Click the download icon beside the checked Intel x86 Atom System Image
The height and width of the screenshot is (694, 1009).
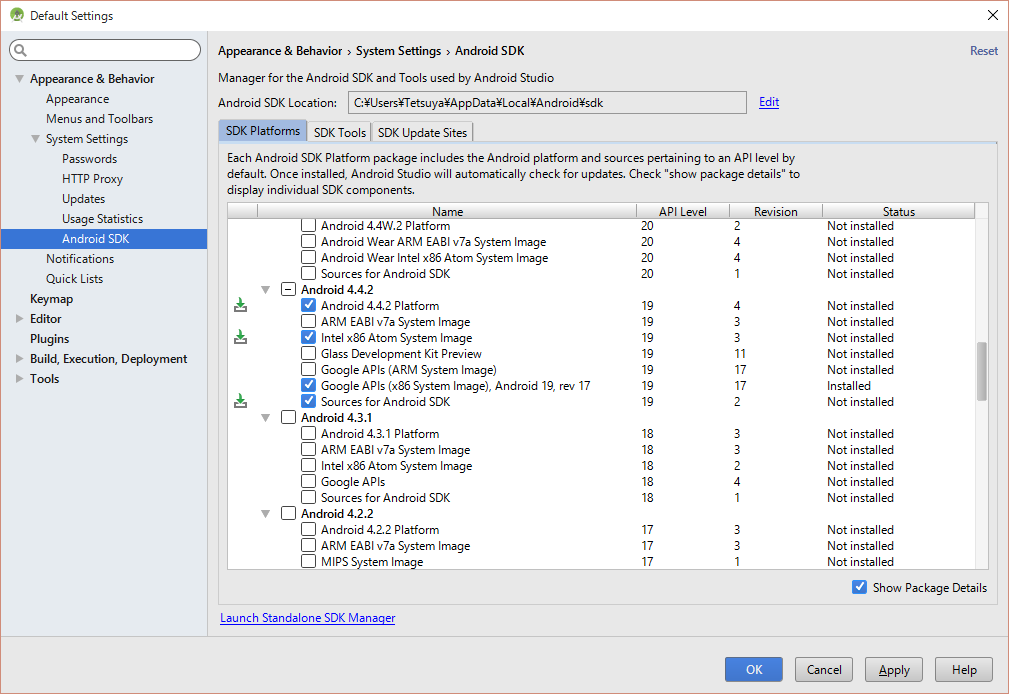point(240,337)
